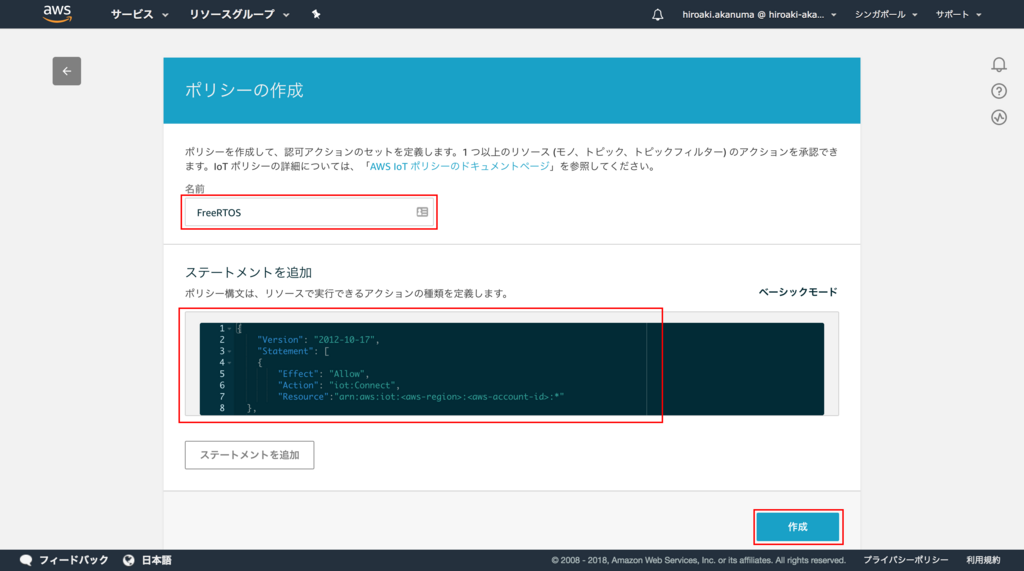Collapse code fold arrow on line 1

click(x=229, y=329)
